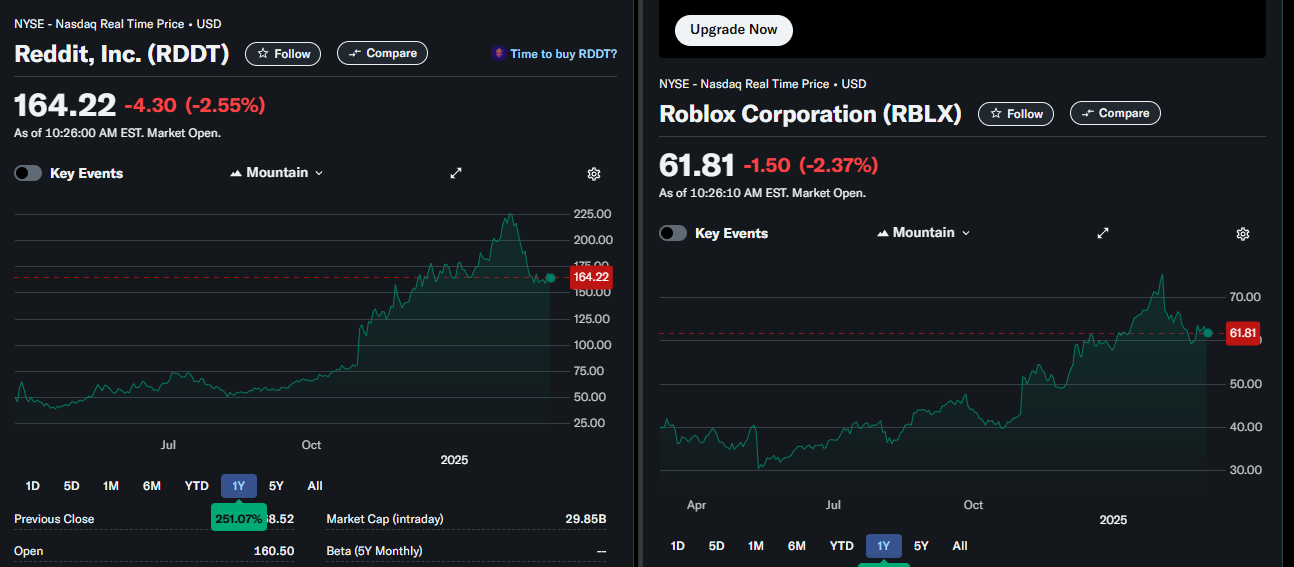Viewport: 1294px width, 567px height.
Task: Select the All range on the Reddit chart
Action: [x=315, y=486]
